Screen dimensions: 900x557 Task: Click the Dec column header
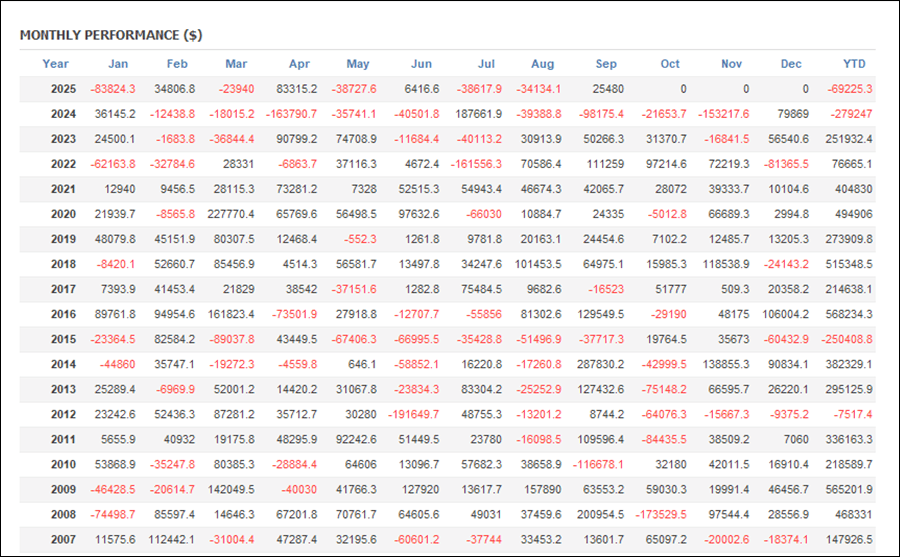click(x=791, y=64)
